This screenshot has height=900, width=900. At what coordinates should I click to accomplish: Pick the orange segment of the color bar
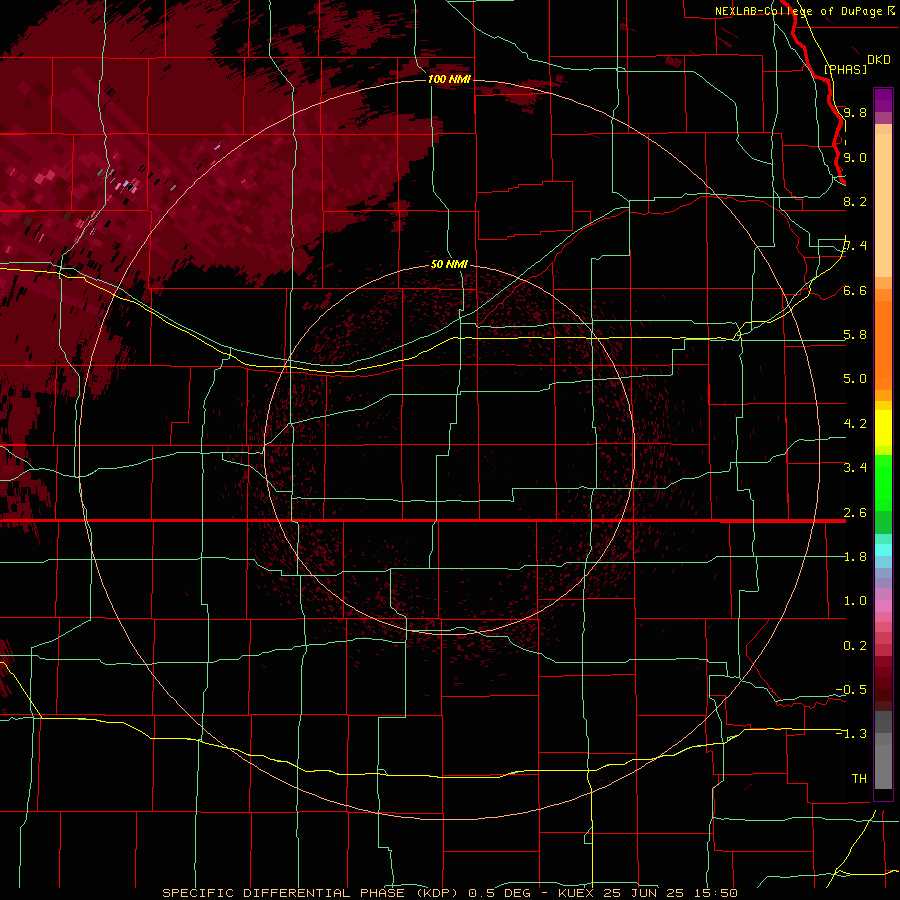point(883,344)
